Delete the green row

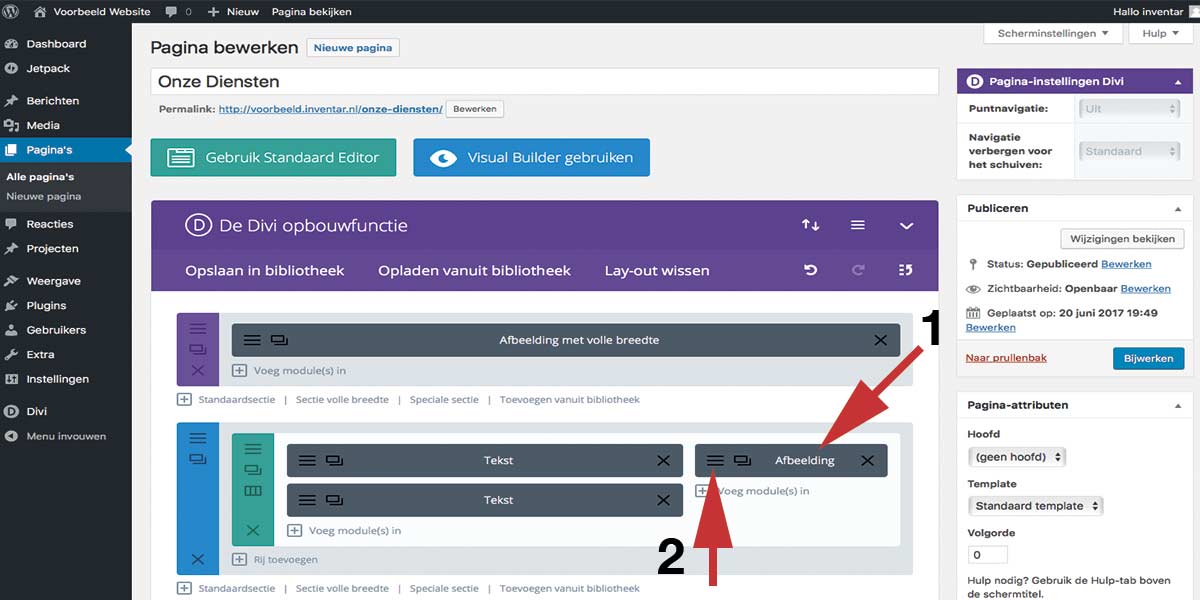[x=252, y=530]
